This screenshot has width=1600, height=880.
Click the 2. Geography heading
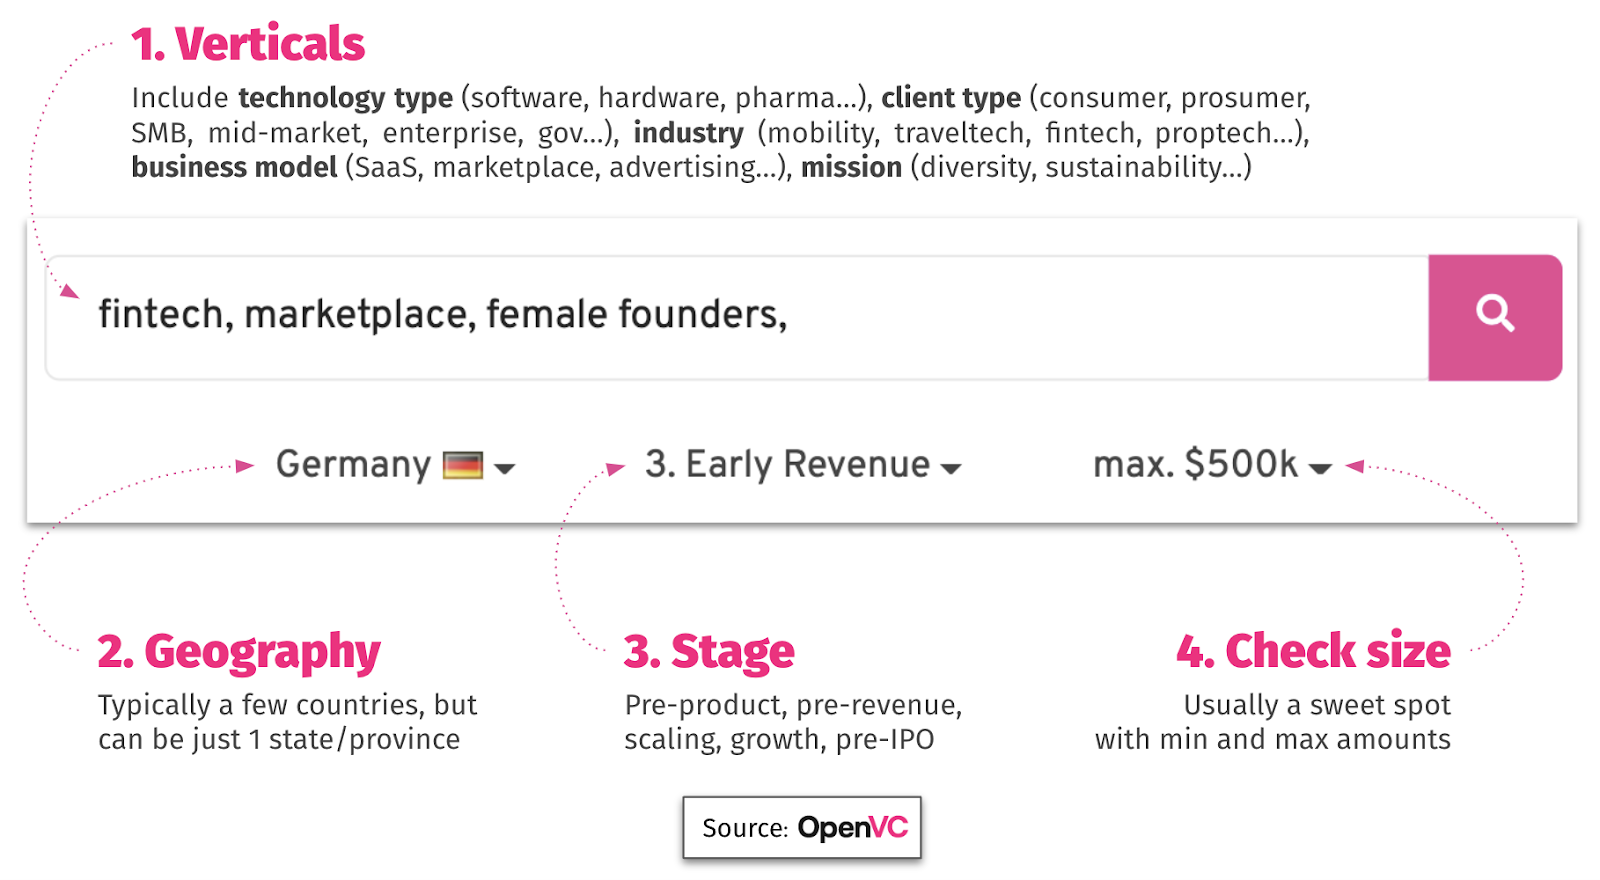[239, 652]
